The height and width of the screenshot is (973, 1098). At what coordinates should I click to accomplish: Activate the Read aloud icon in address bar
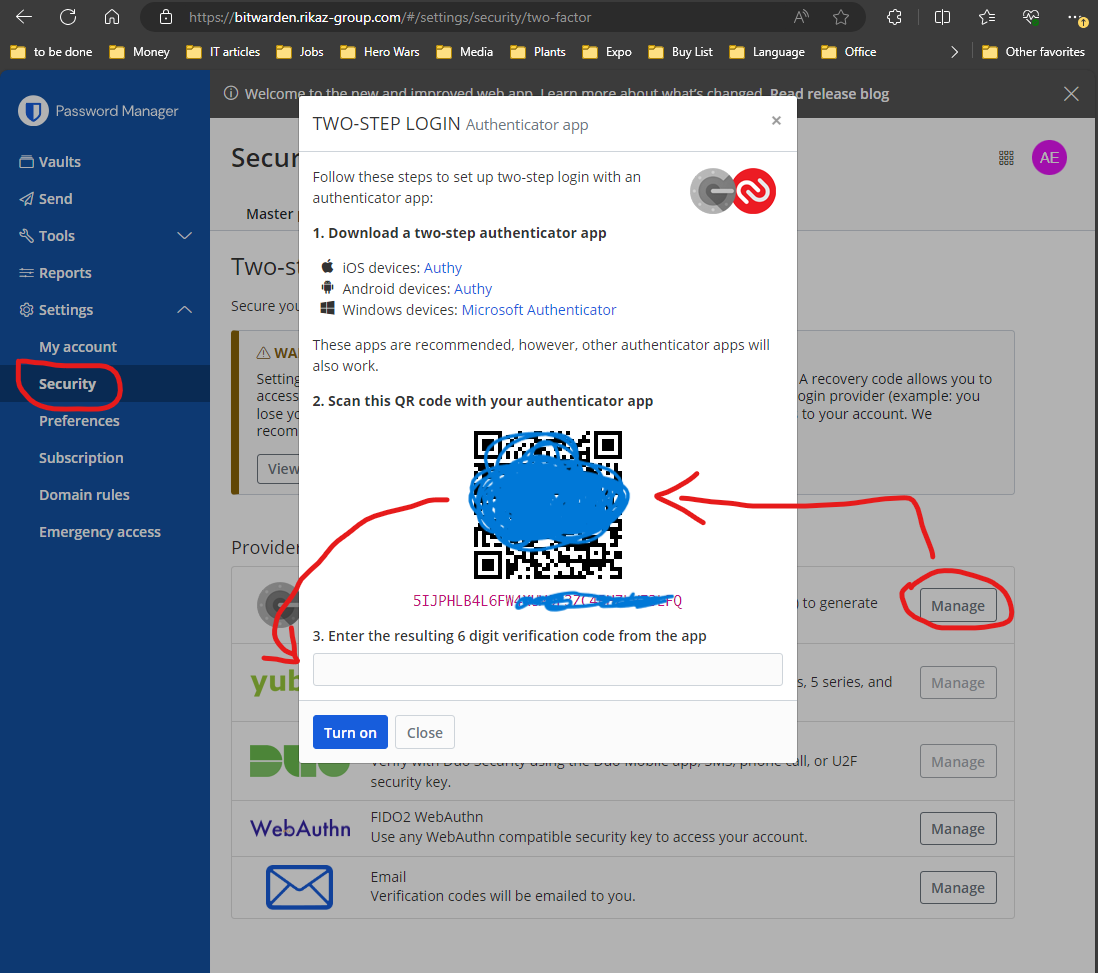pyautogui.click(x=801, y=17)
